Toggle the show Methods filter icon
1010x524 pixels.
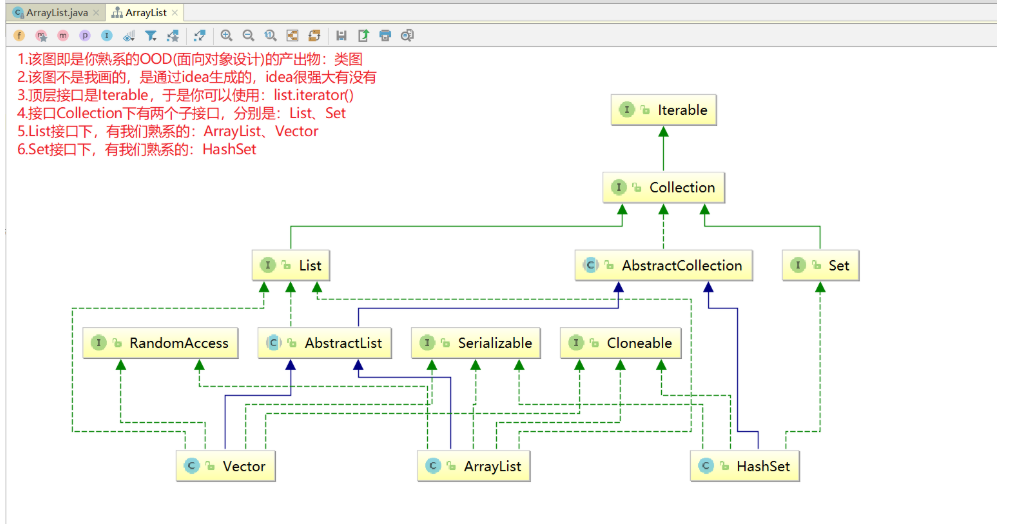click(63, 35)
